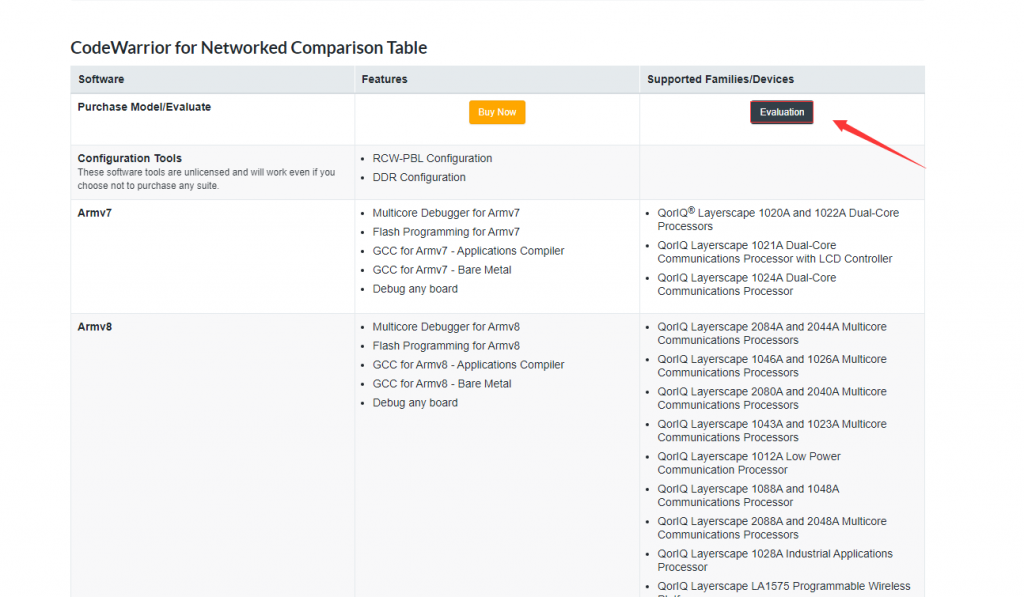Image resolution: width=1024 pixels, height=597 pixels.
Task: Click the Layerscape 2088A and 2048A entry
Action: 772,528
